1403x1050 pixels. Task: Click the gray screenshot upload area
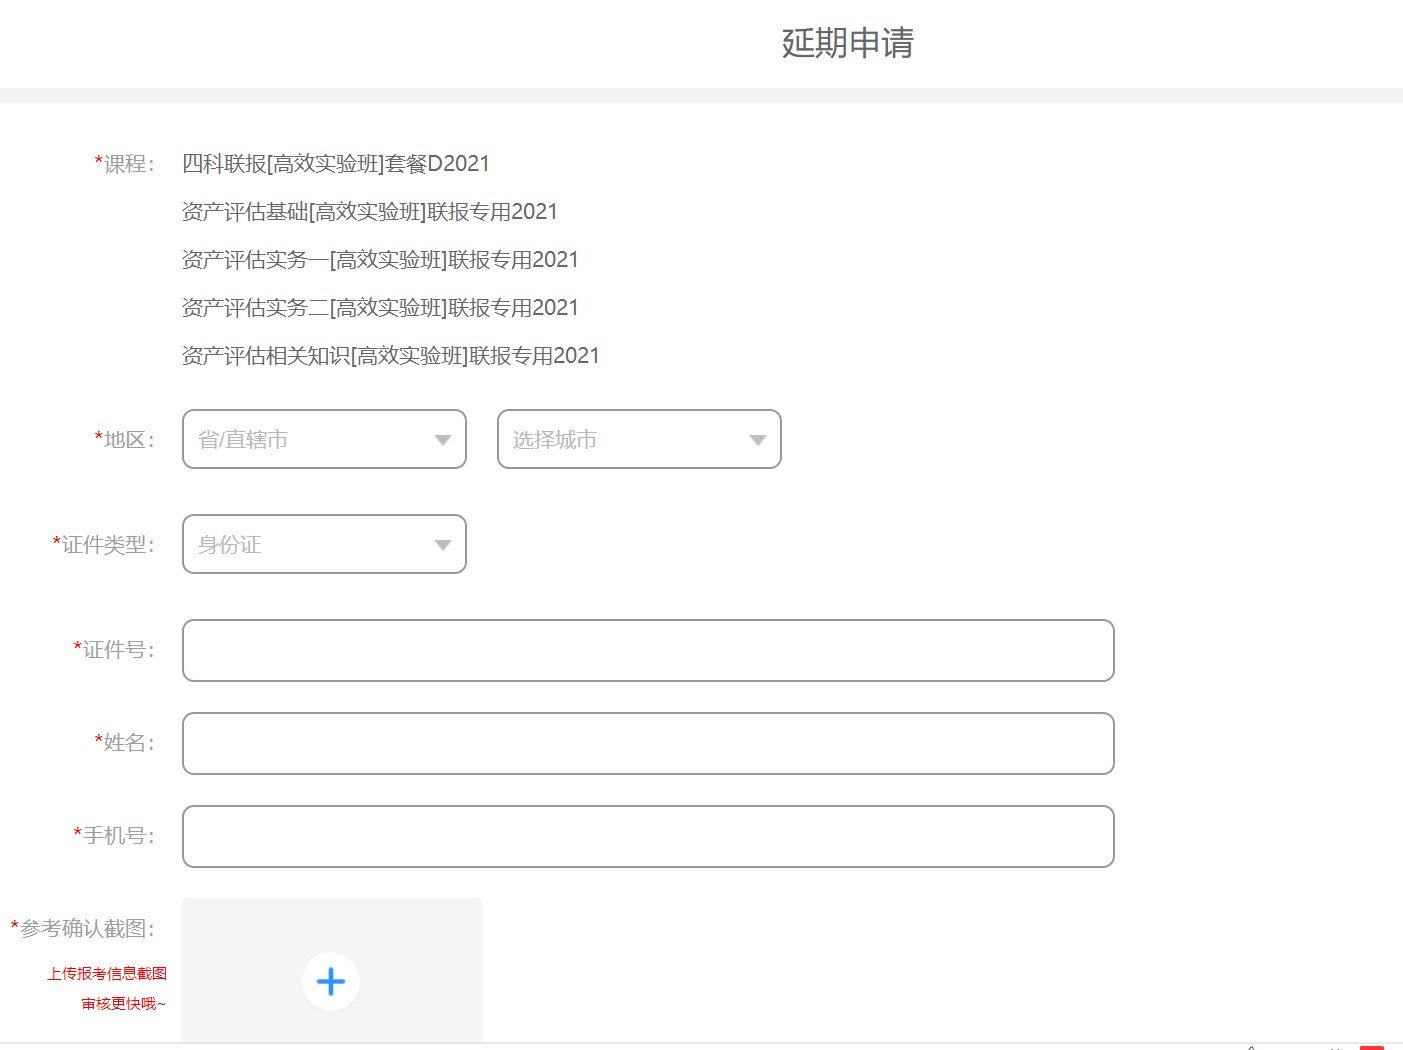[331, 970]
